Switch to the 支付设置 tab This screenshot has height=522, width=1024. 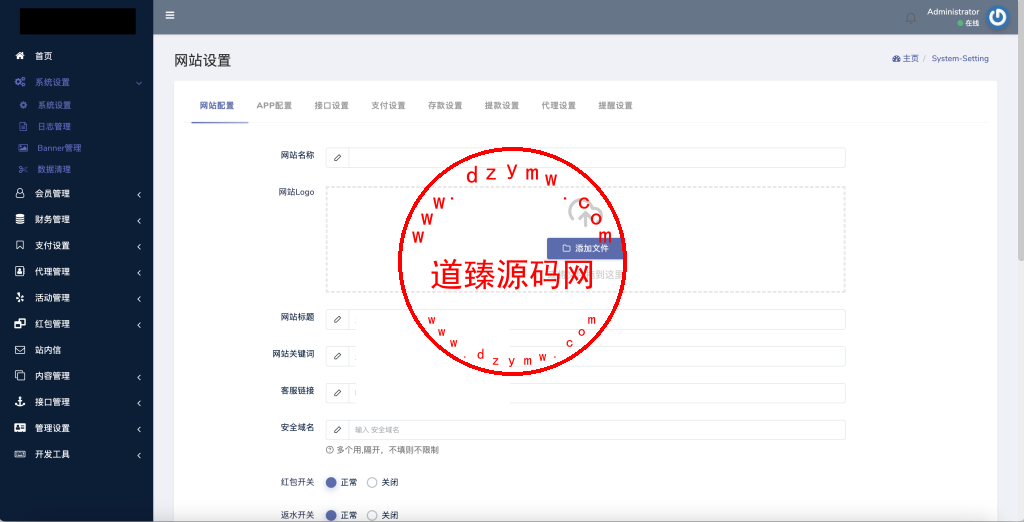[388, 106]
